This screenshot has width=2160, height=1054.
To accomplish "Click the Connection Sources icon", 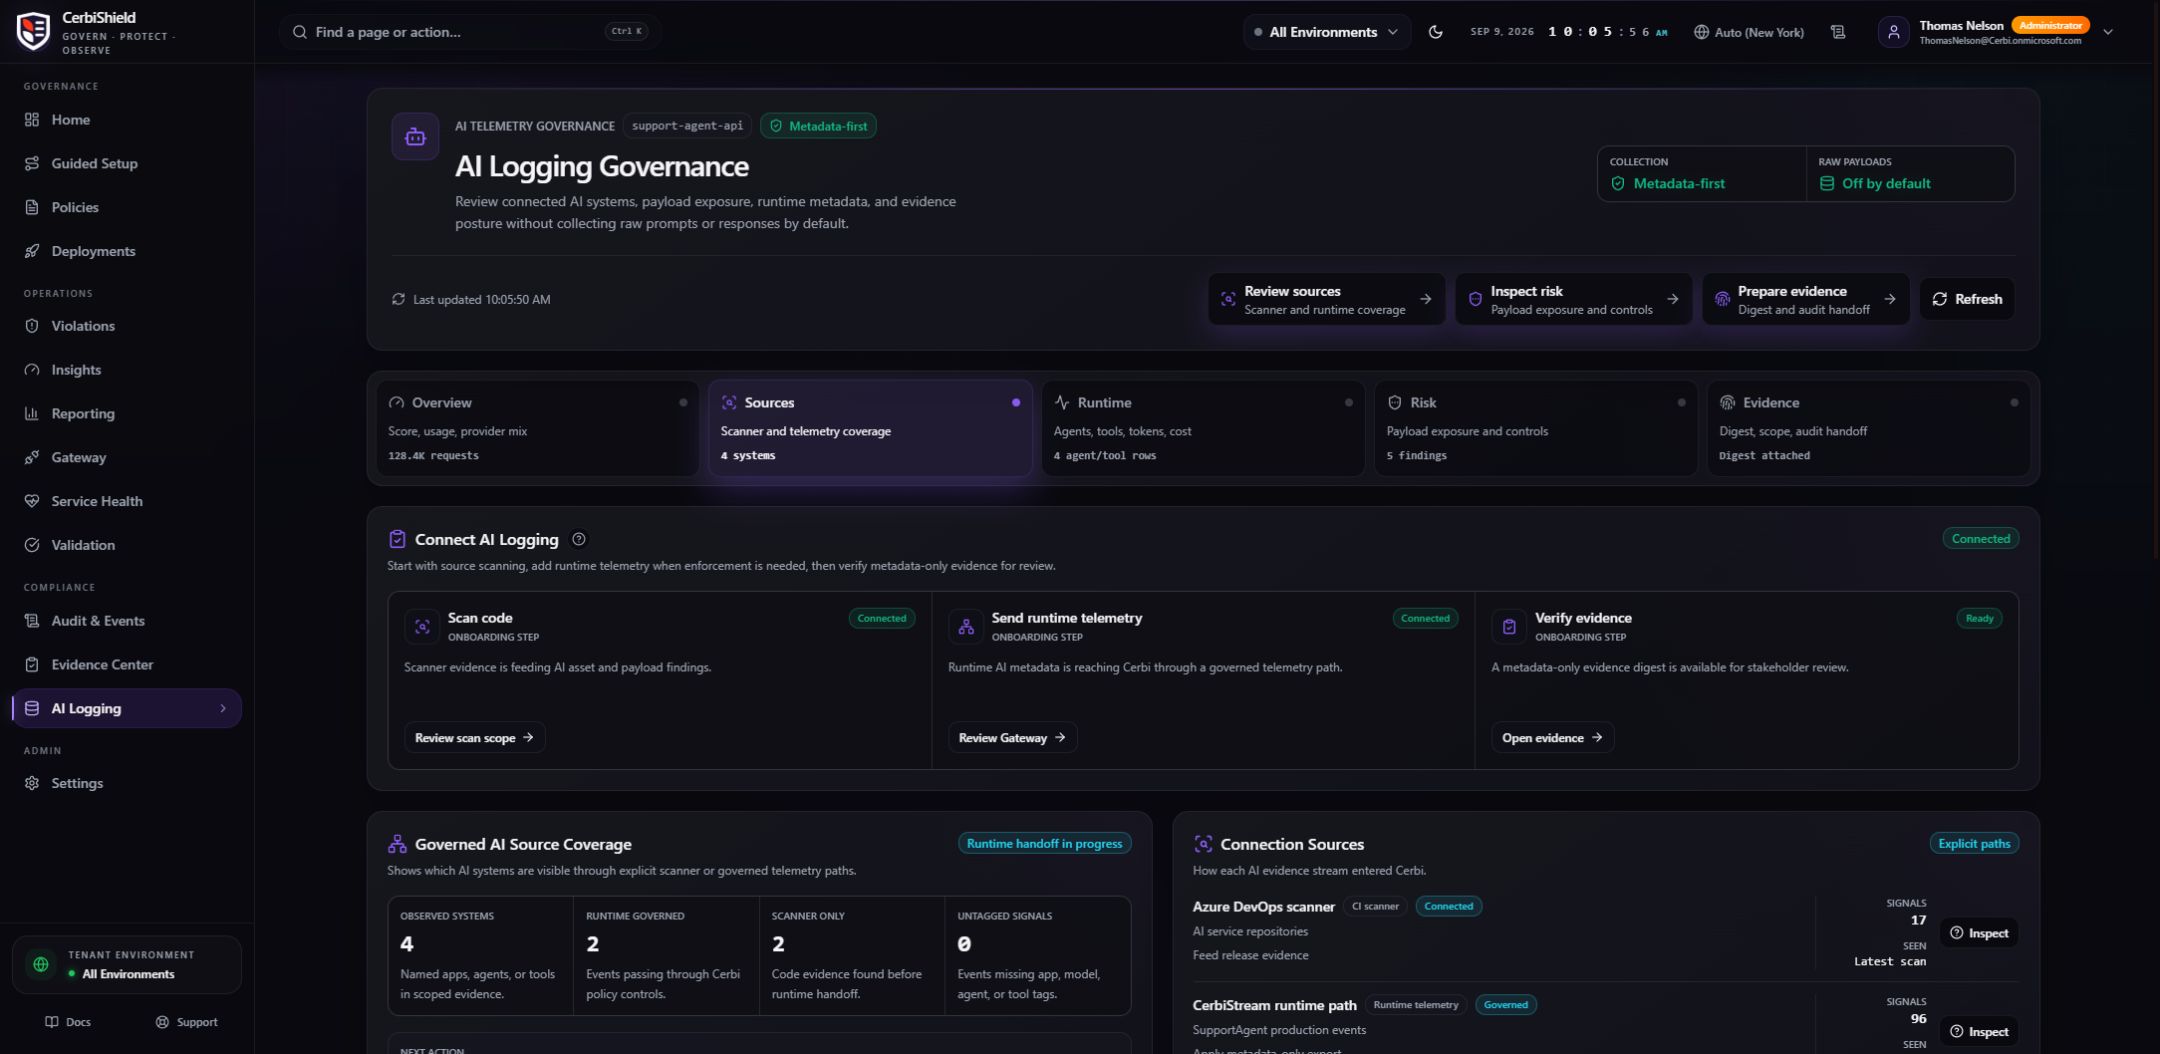I will coord(1203,844).
